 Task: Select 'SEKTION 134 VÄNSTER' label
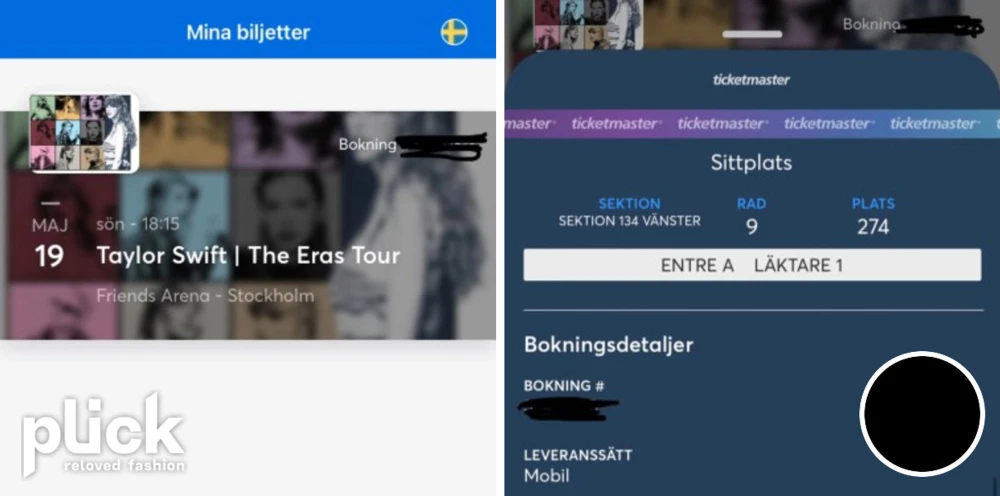pyautogui.click(x=629, y=221)
